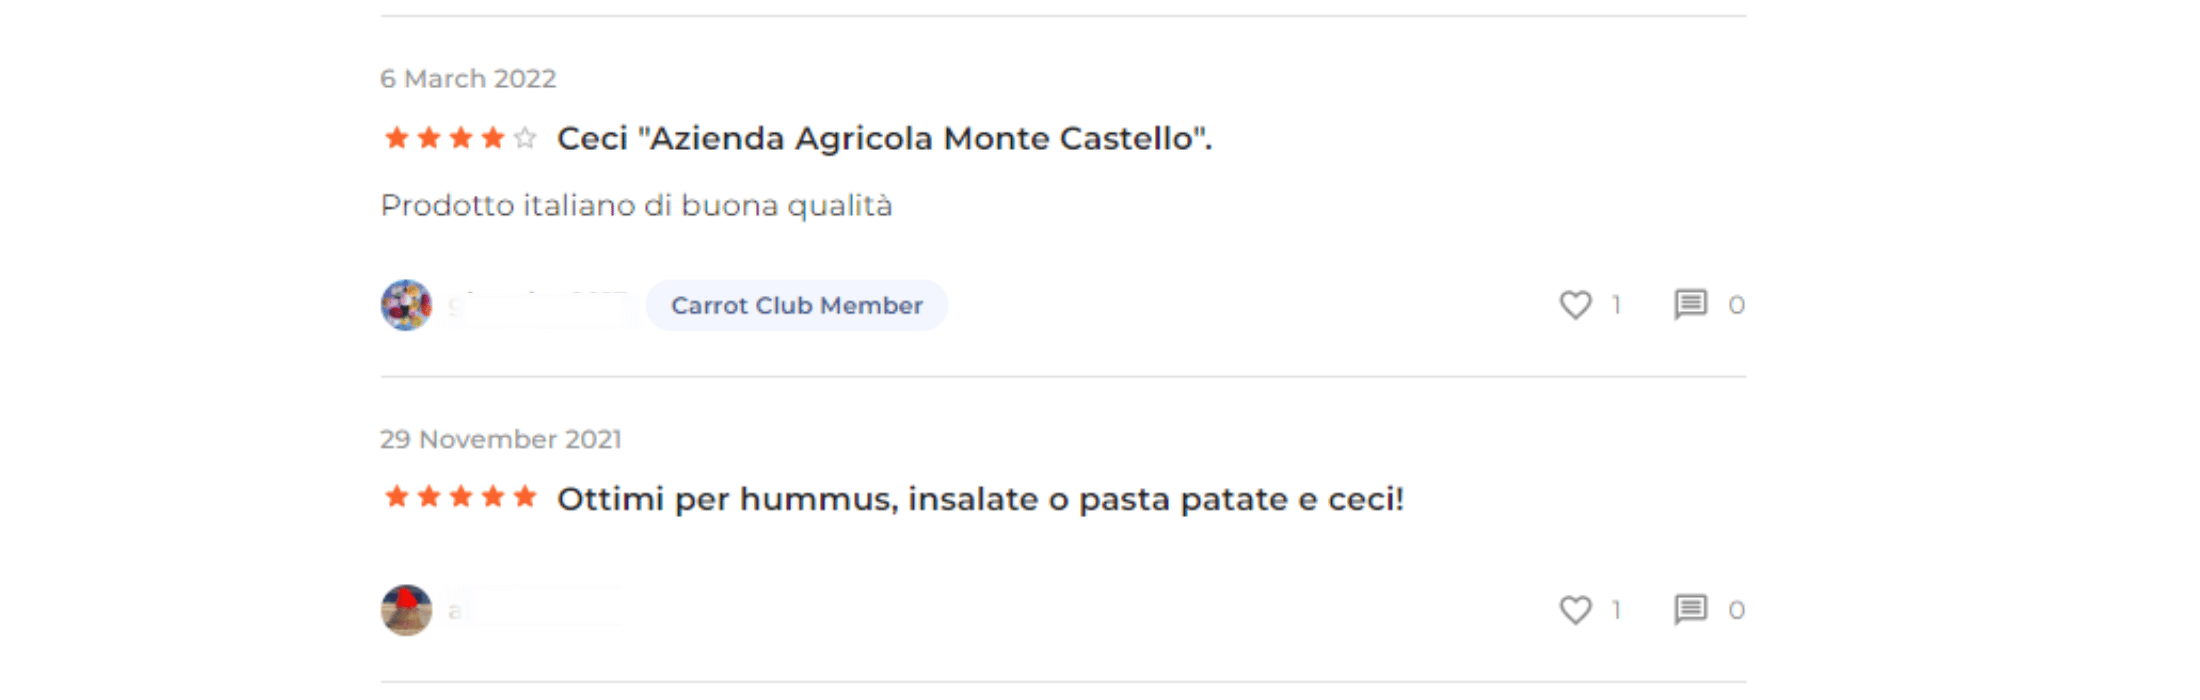Like the "Ceci Azienda Agricola Monte Castello" review
The height and width of the screenshot is (700, 2200).
pyautogui.click(x=1575, y=305)
